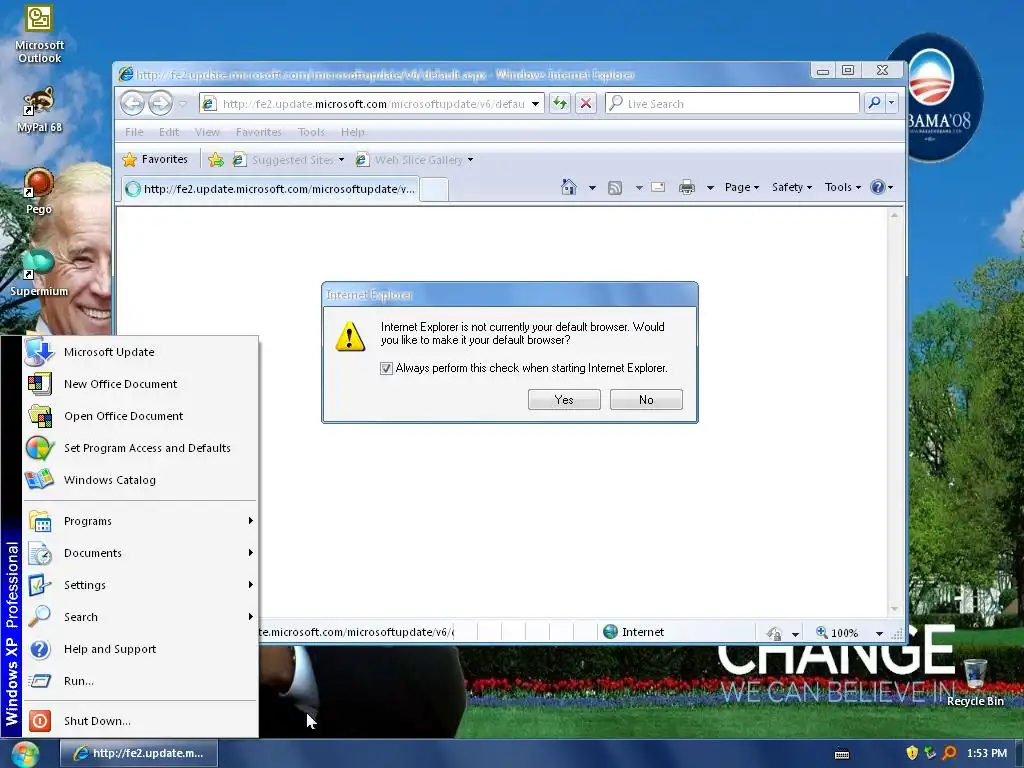Uncheck Always perform this check checkbox
The width and height of the screenshot is (1024, 768).
tap(386, 368)
